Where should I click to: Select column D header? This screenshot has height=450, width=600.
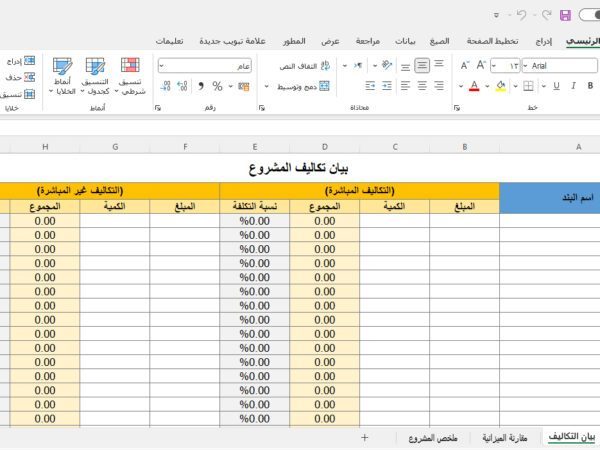[x=324, y=147]
